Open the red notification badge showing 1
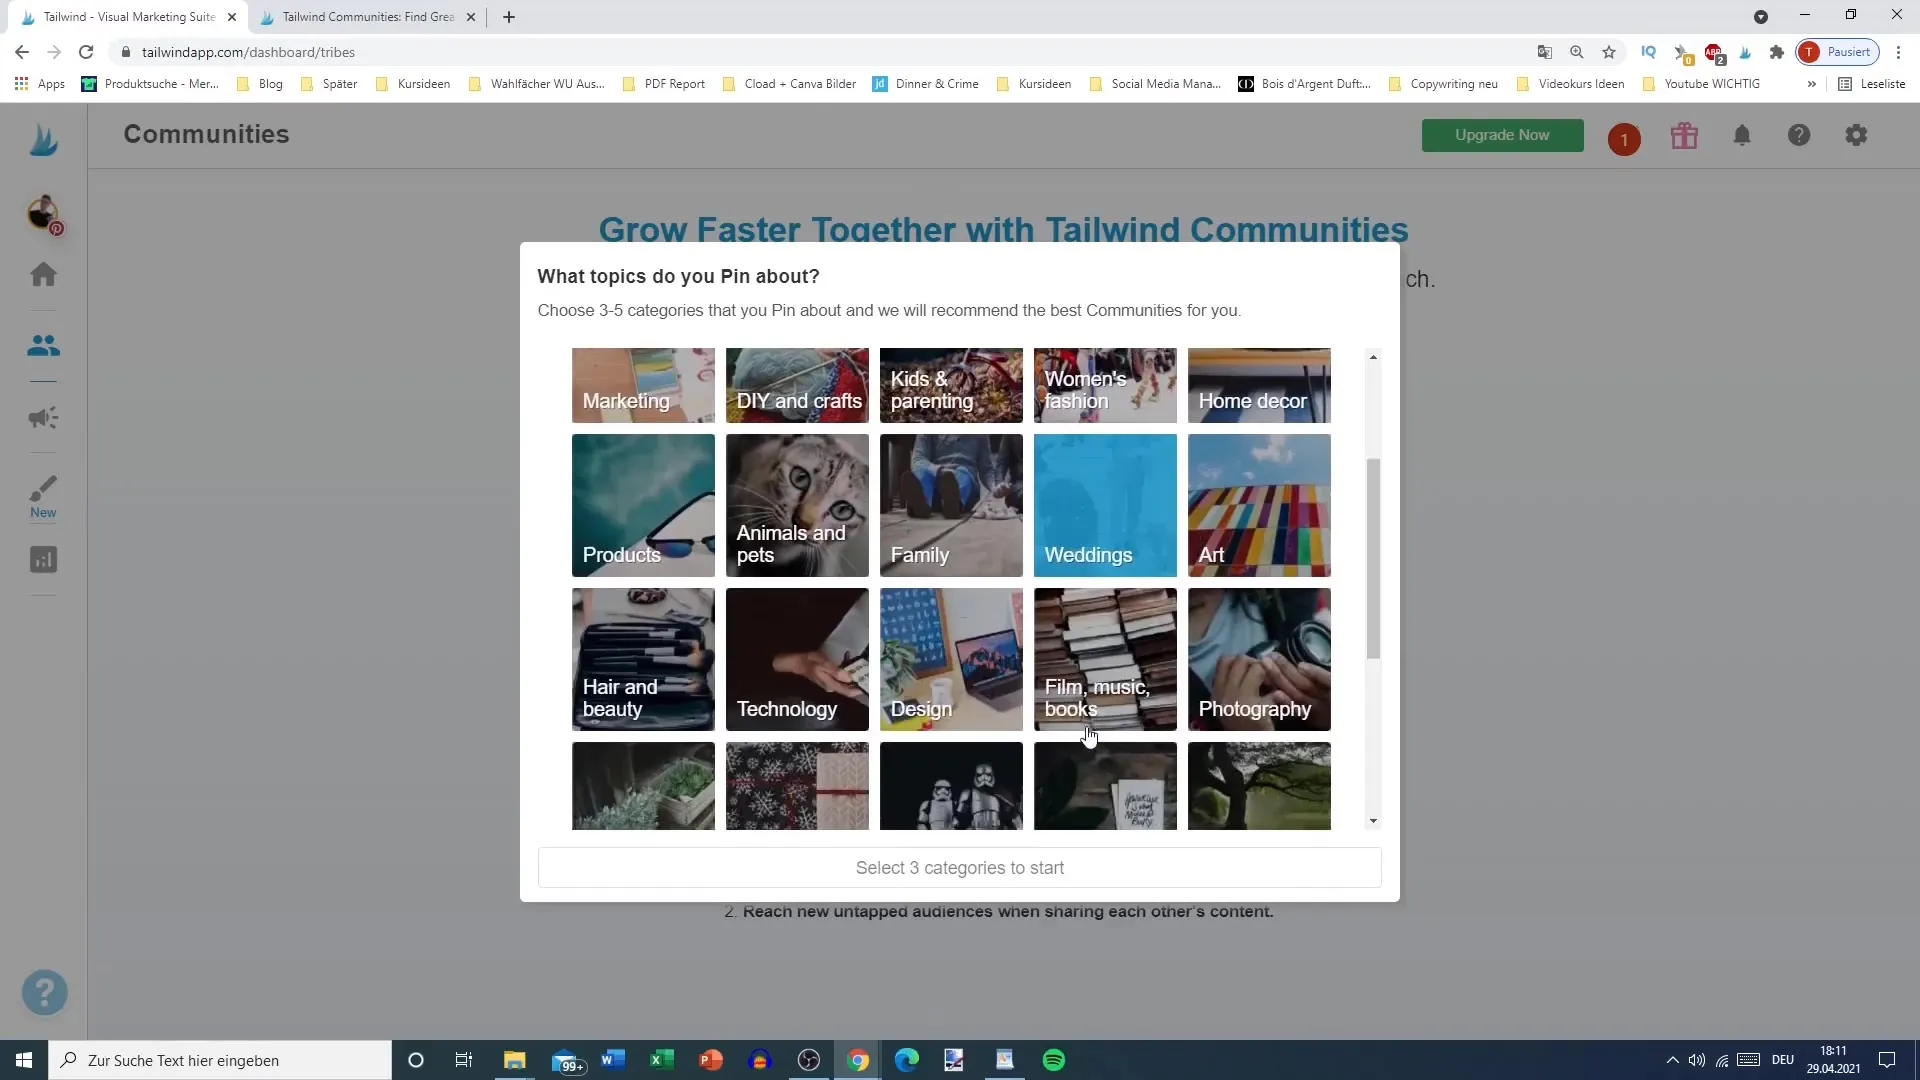The width and height of the screenshot is (1920, 1080). (1624, 139)
